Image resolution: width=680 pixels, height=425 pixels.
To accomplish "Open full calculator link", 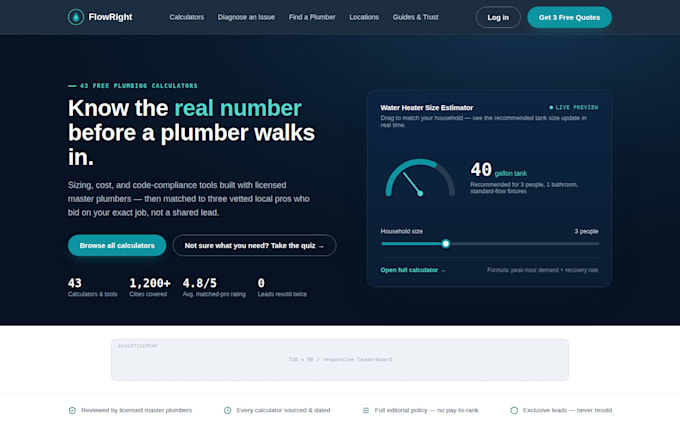I will coord(413,270).
